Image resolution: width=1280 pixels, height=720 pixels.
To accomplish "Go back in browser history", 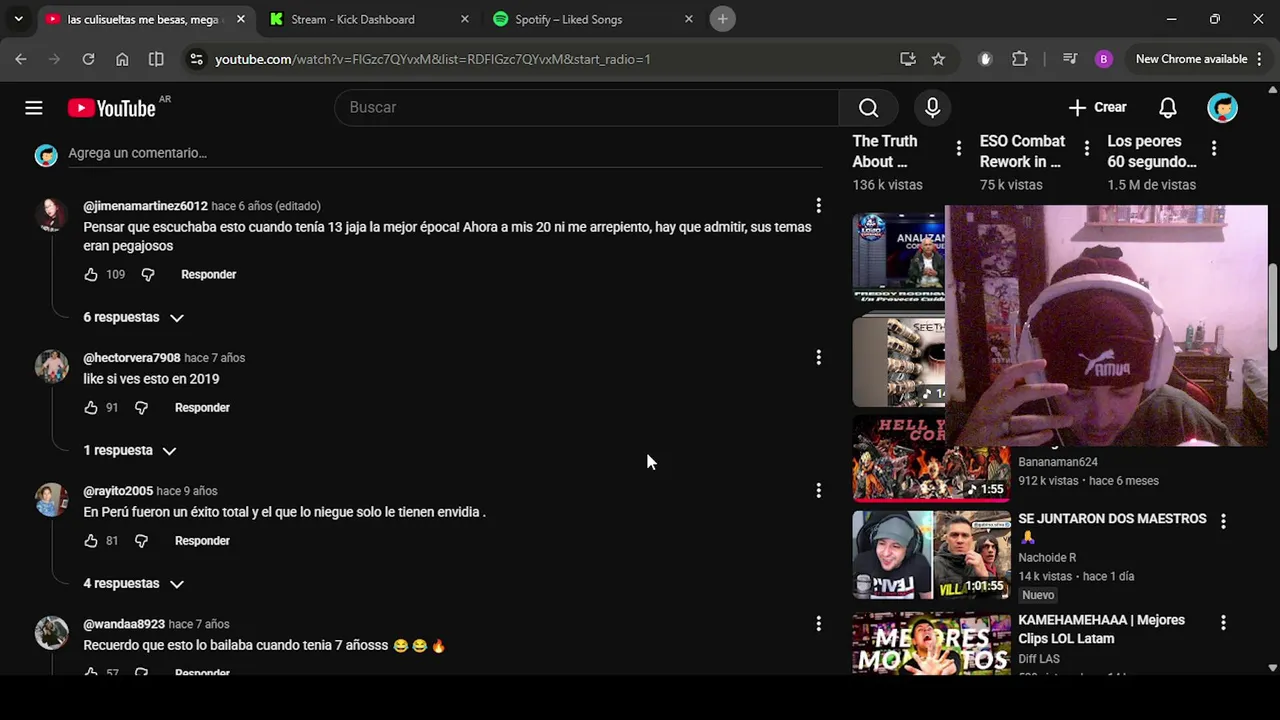I will pyautogui.click(x=21, y=59).
